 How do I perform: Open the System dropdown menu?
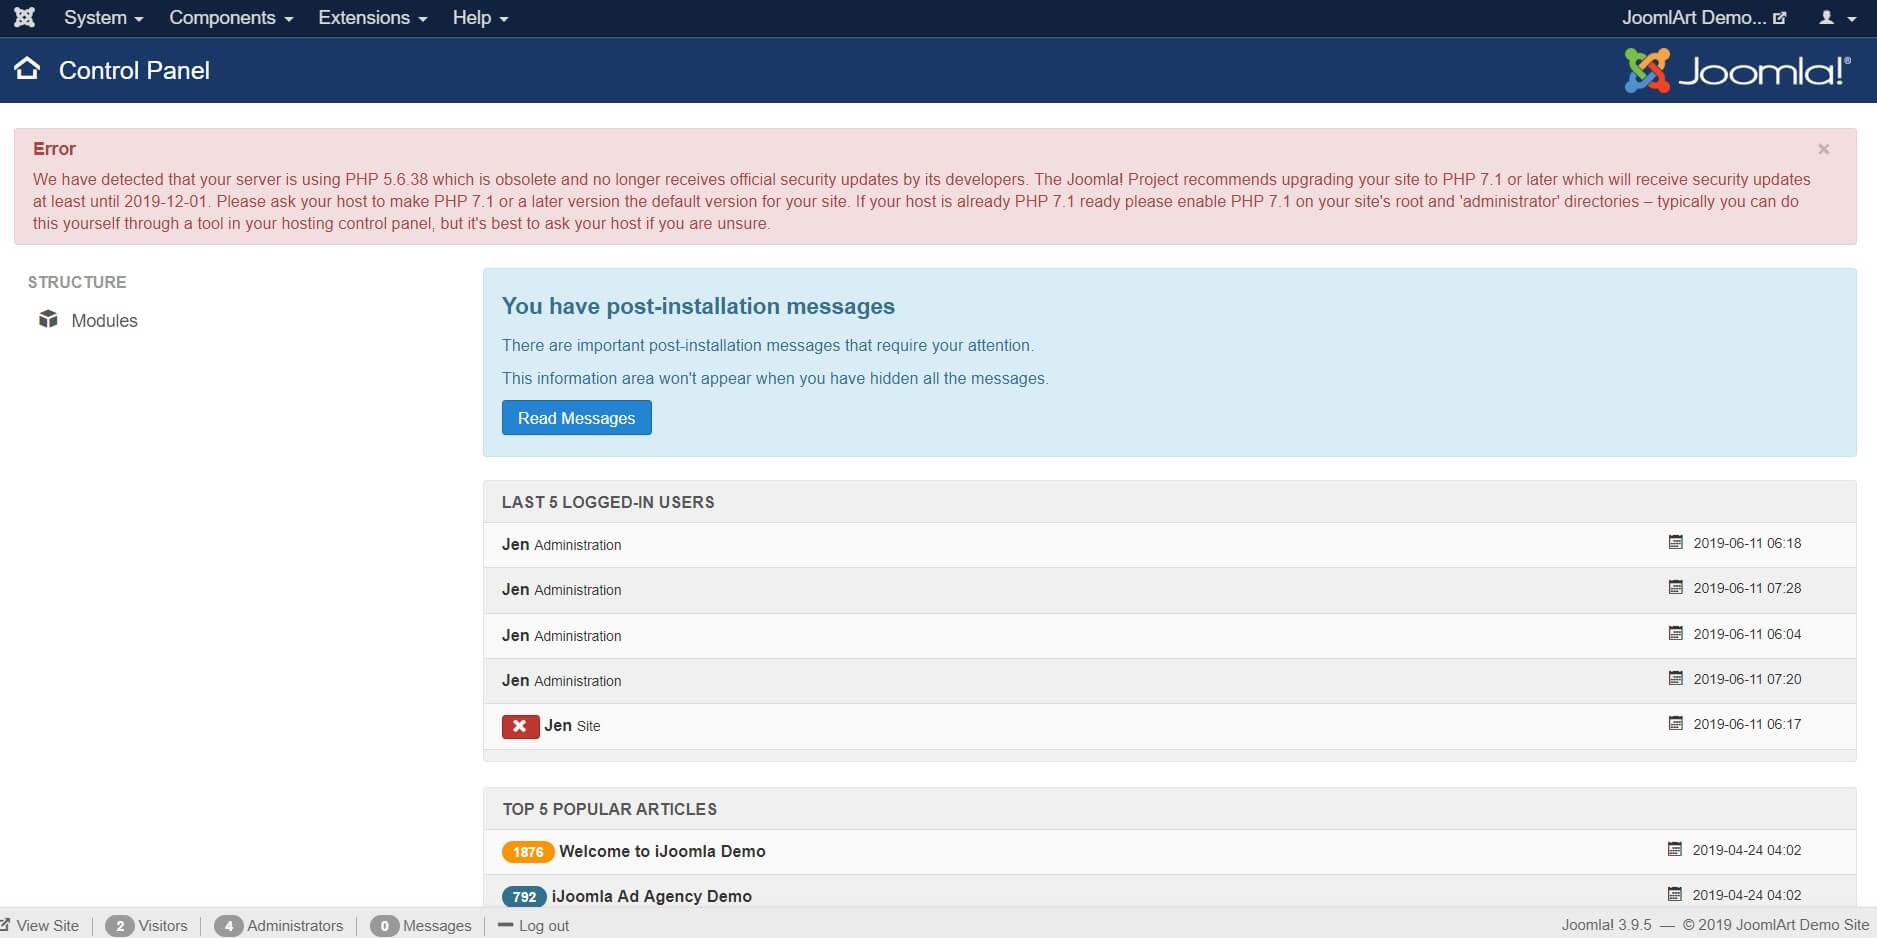click(103, 18)
